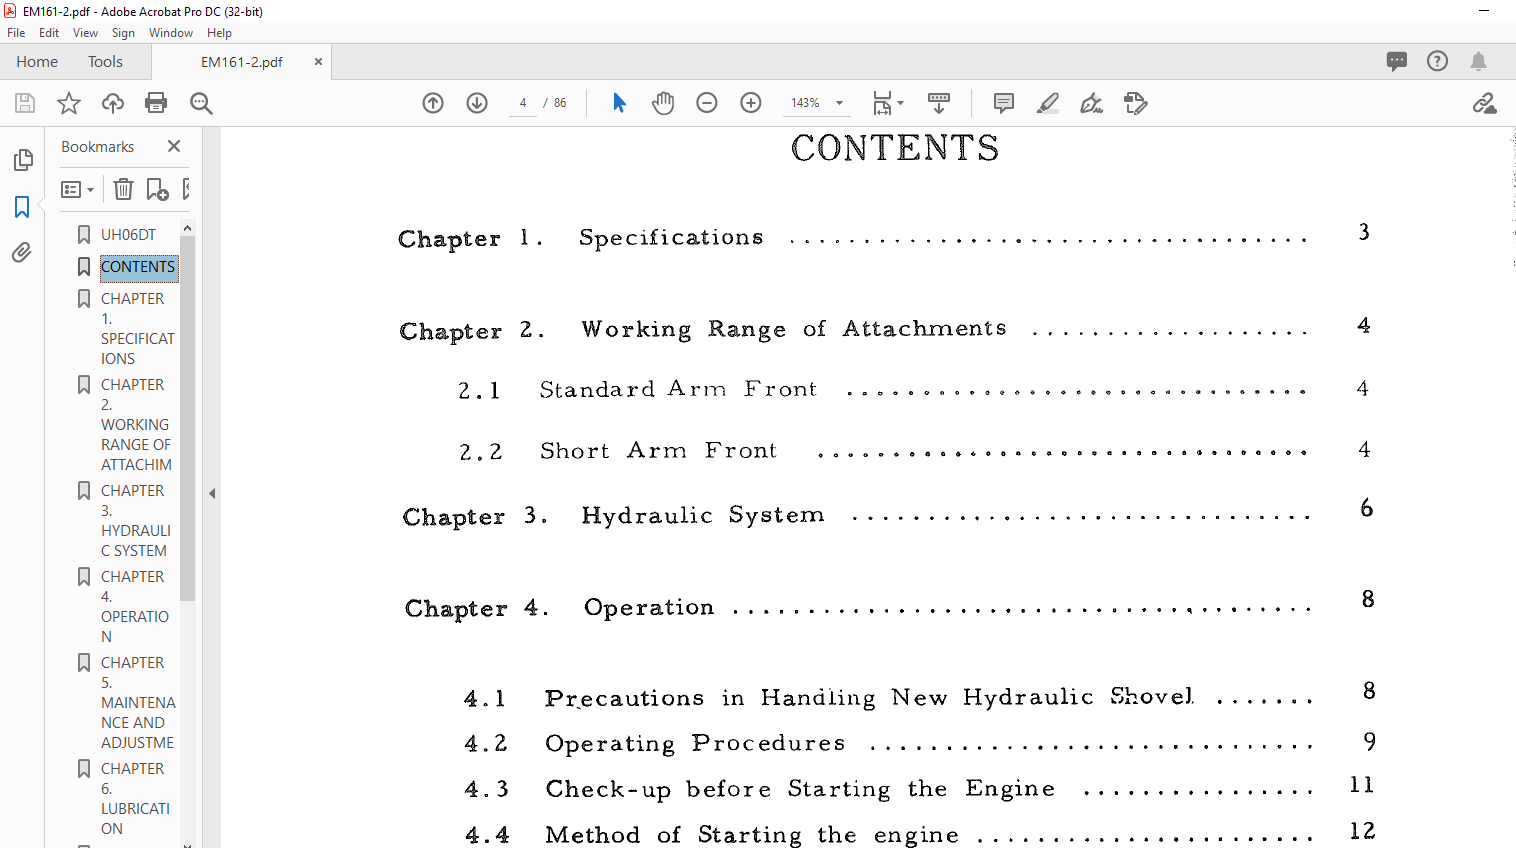Add document to starred with star icon
The width and height of the screenshot is (1516, 848).
pyautogui.click(x=69, y=103)
